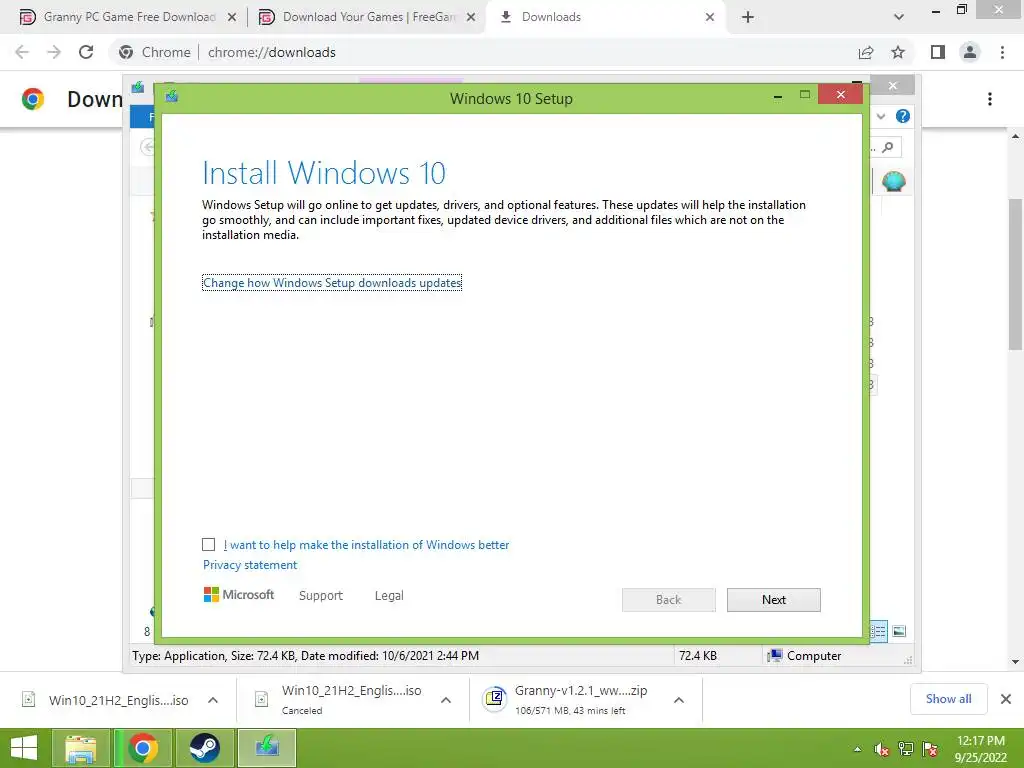1024x768 pixels.
Task: Click the Chrome page vertical scrollbar
Action: pyautogui.click(x=1015, y=274)
